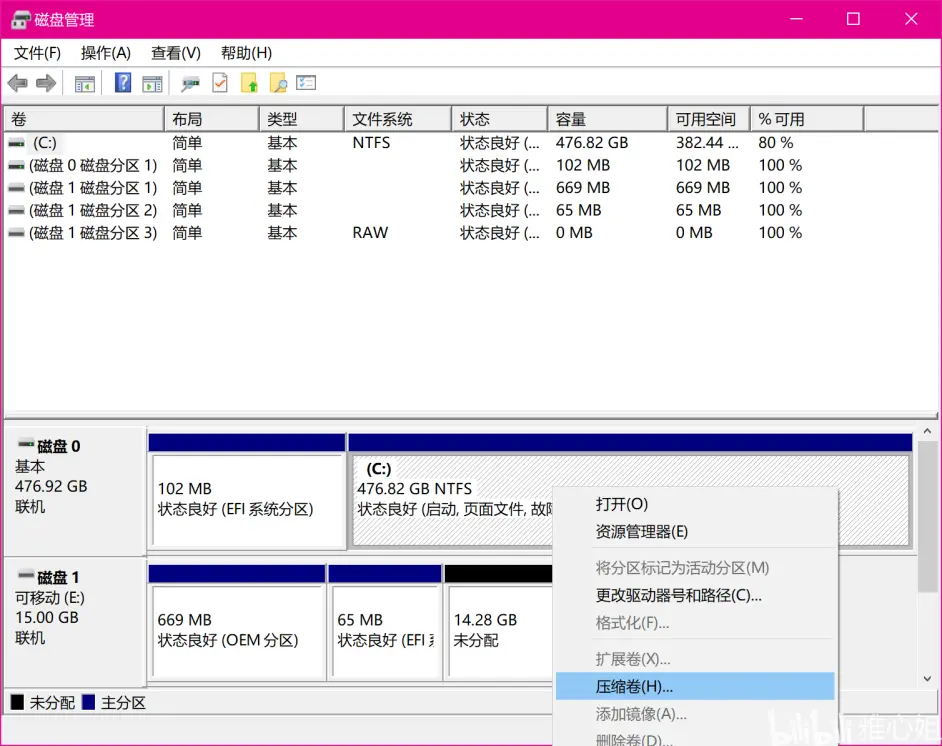Click the list settings toolbar icon

306,82
